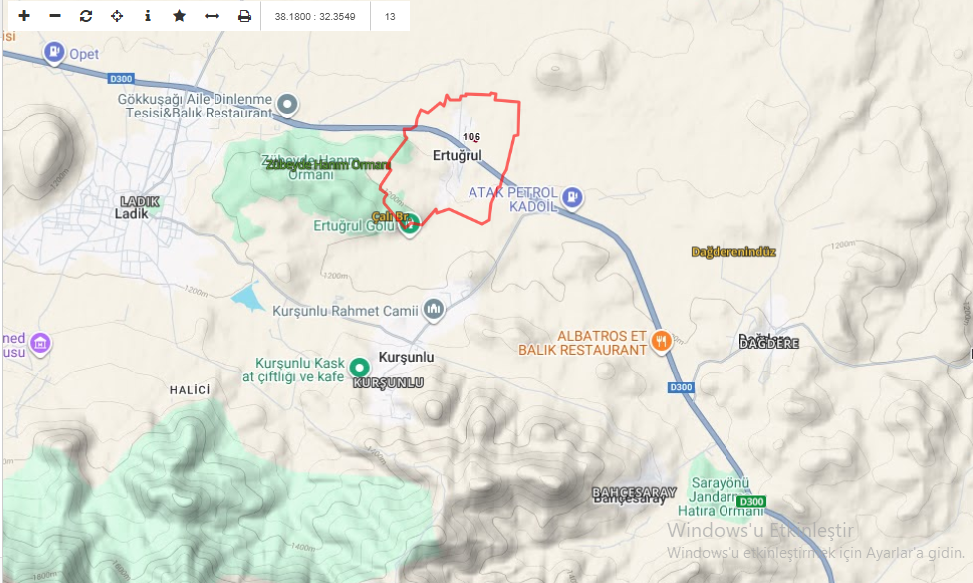Click the Ladik town label
Image resolution: width=973 pixels, height=583 pixels.
coord(132,213)
